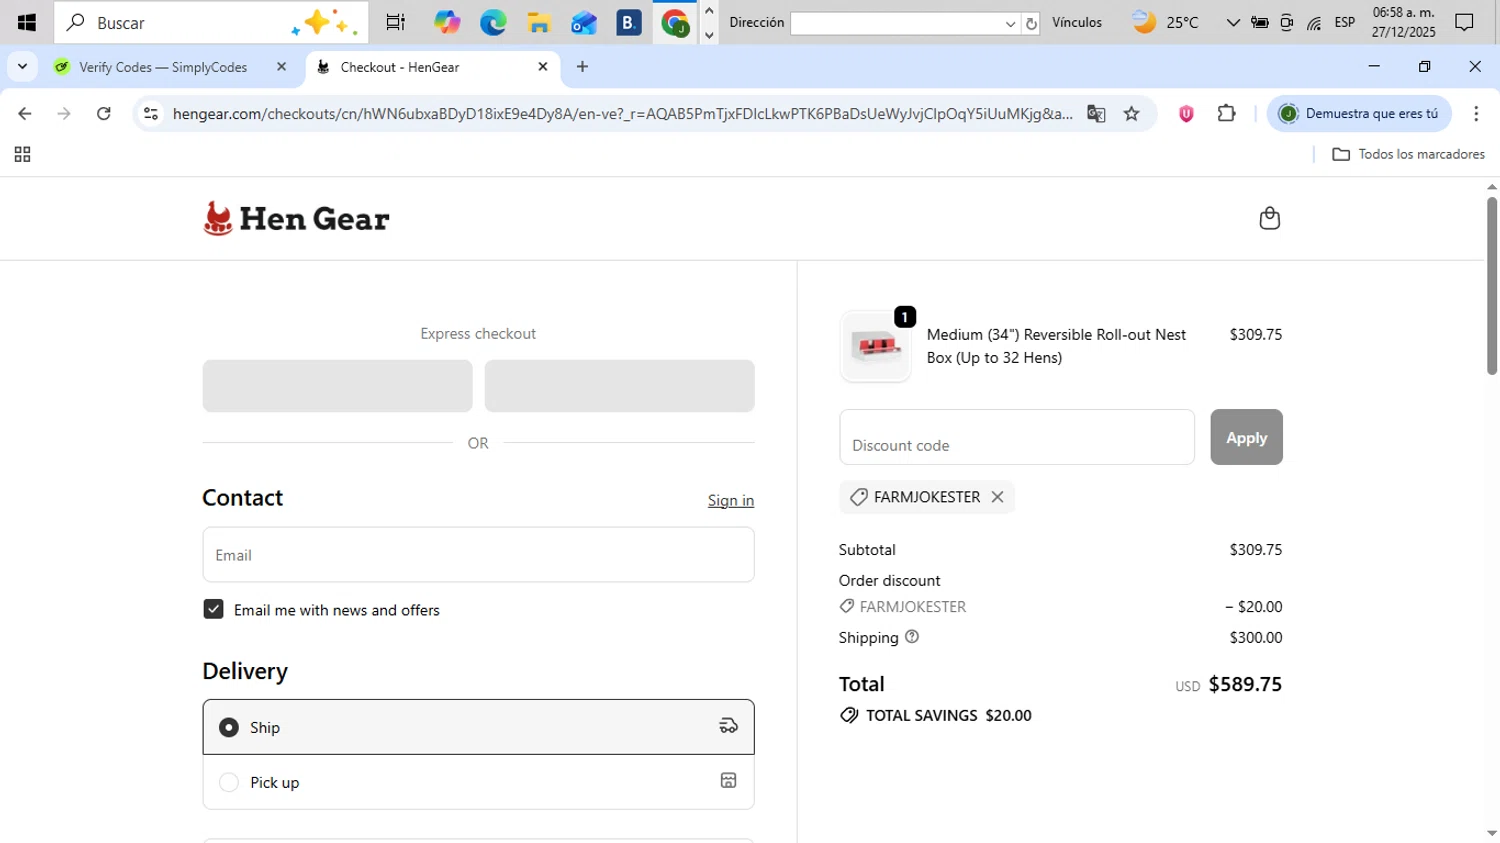Open the 25°C weather widget

pyautogui.click(x=1166, y=22)
